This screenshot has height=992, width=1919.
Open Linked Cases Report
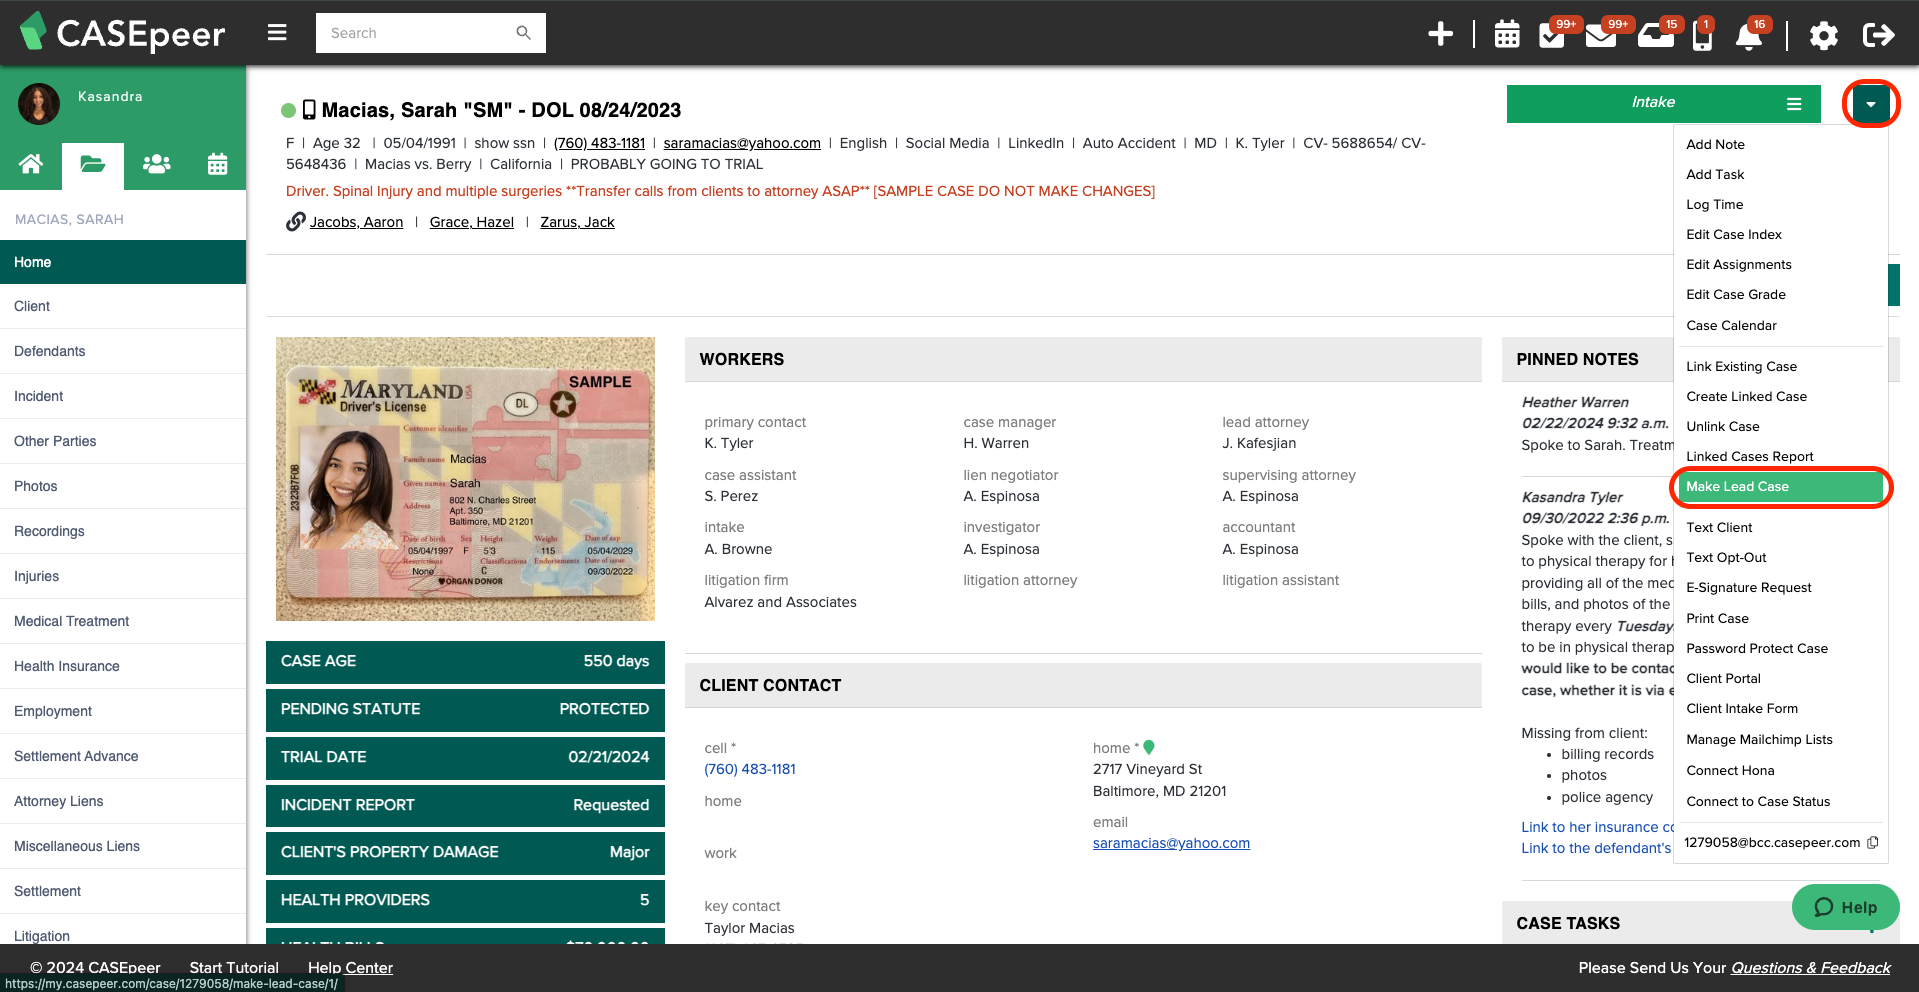coord(1749,456)
